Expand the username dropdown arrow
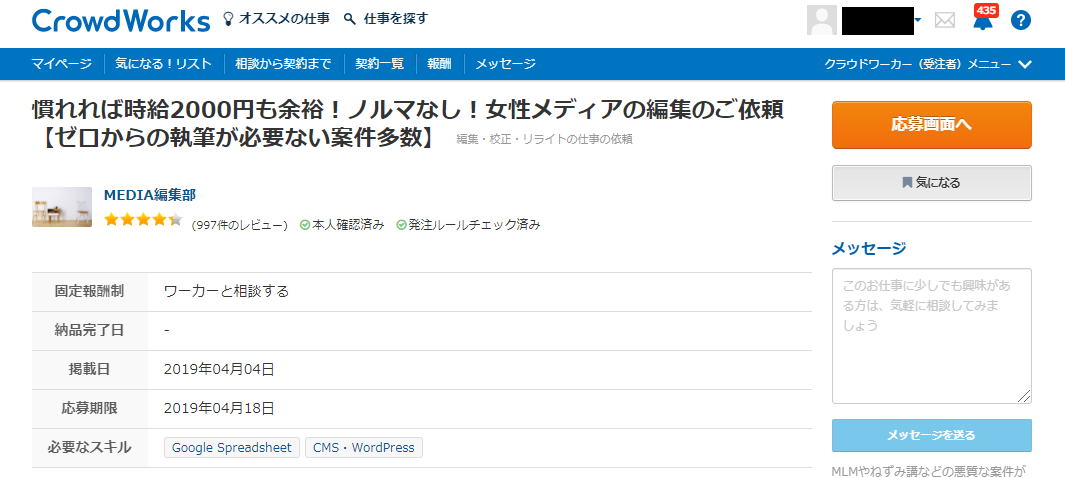Screen dimensions: 1065x478 [x=918, y=20]
